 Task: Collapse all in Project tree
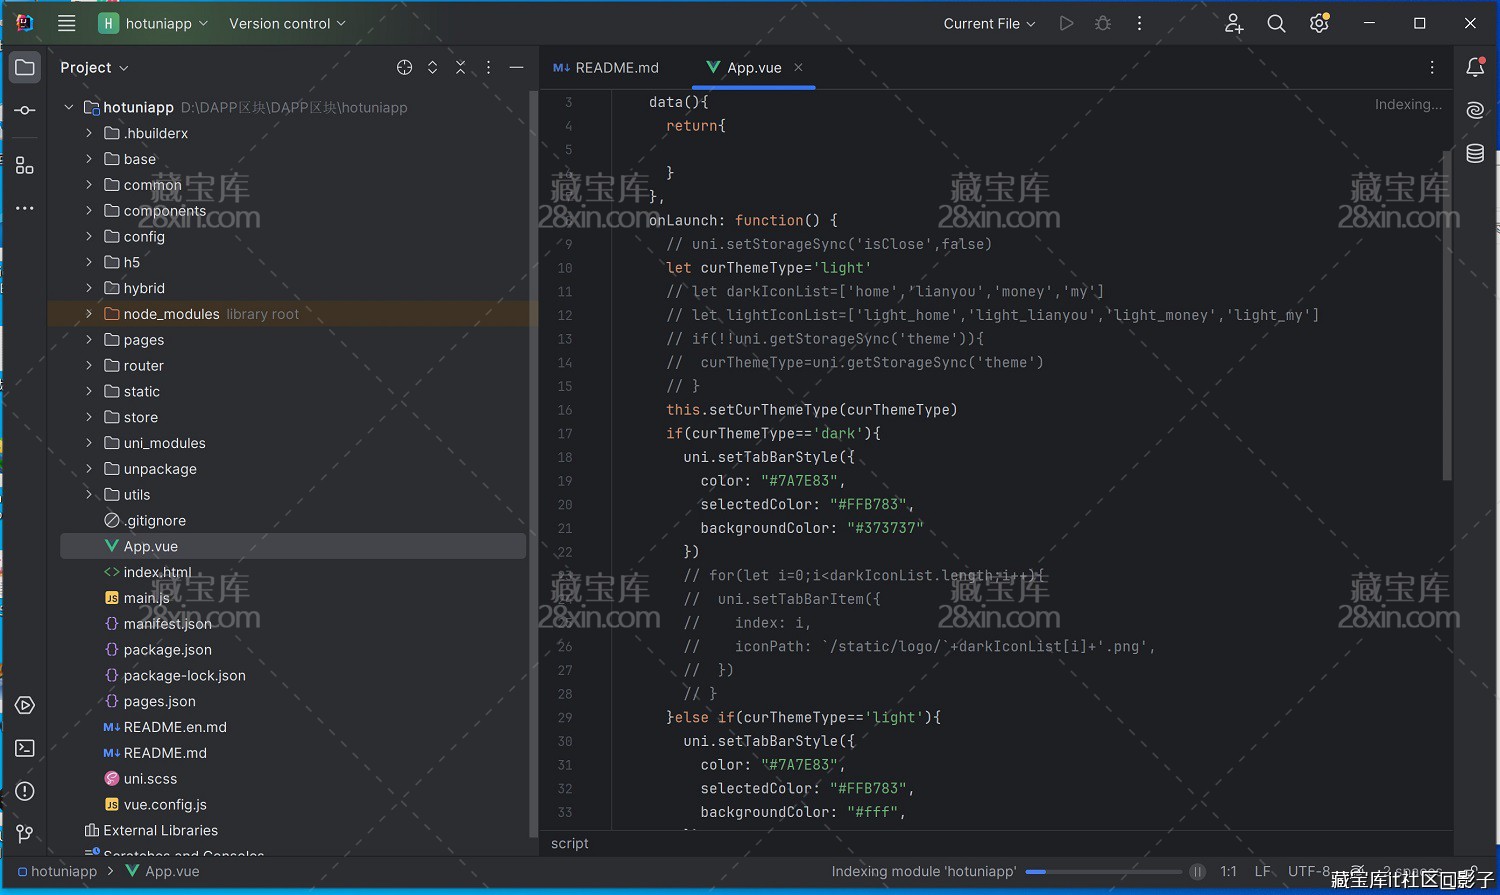tap(460, 67)
